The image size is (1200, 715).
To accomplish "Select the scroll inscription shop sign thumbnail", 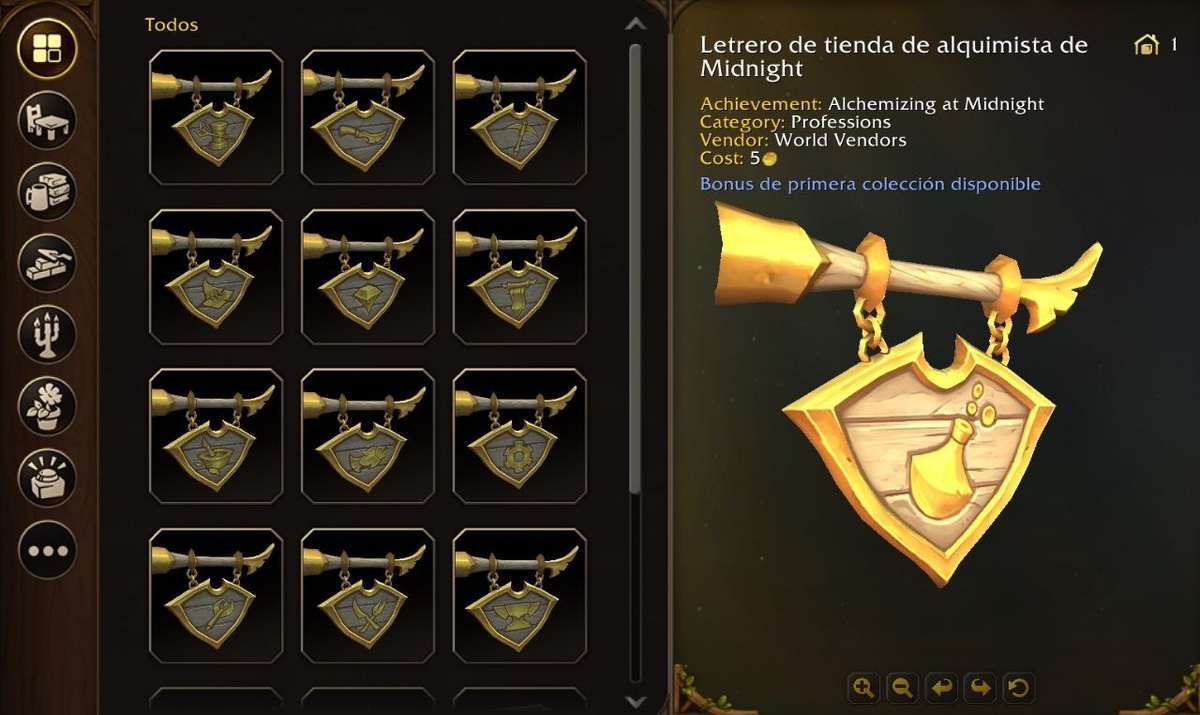I will (520, 276).
